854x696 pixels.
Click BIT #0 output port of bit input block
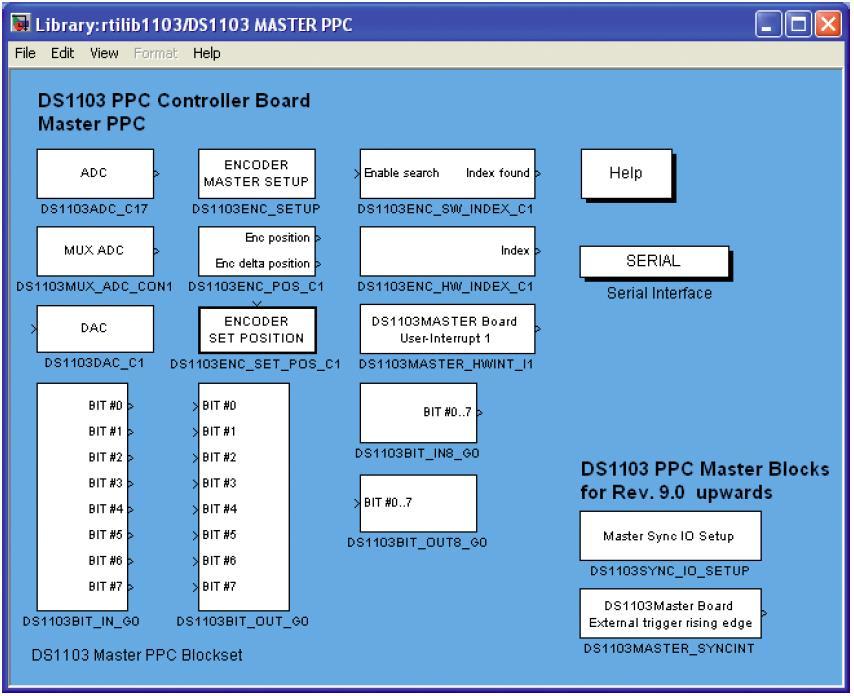(131, 406)
